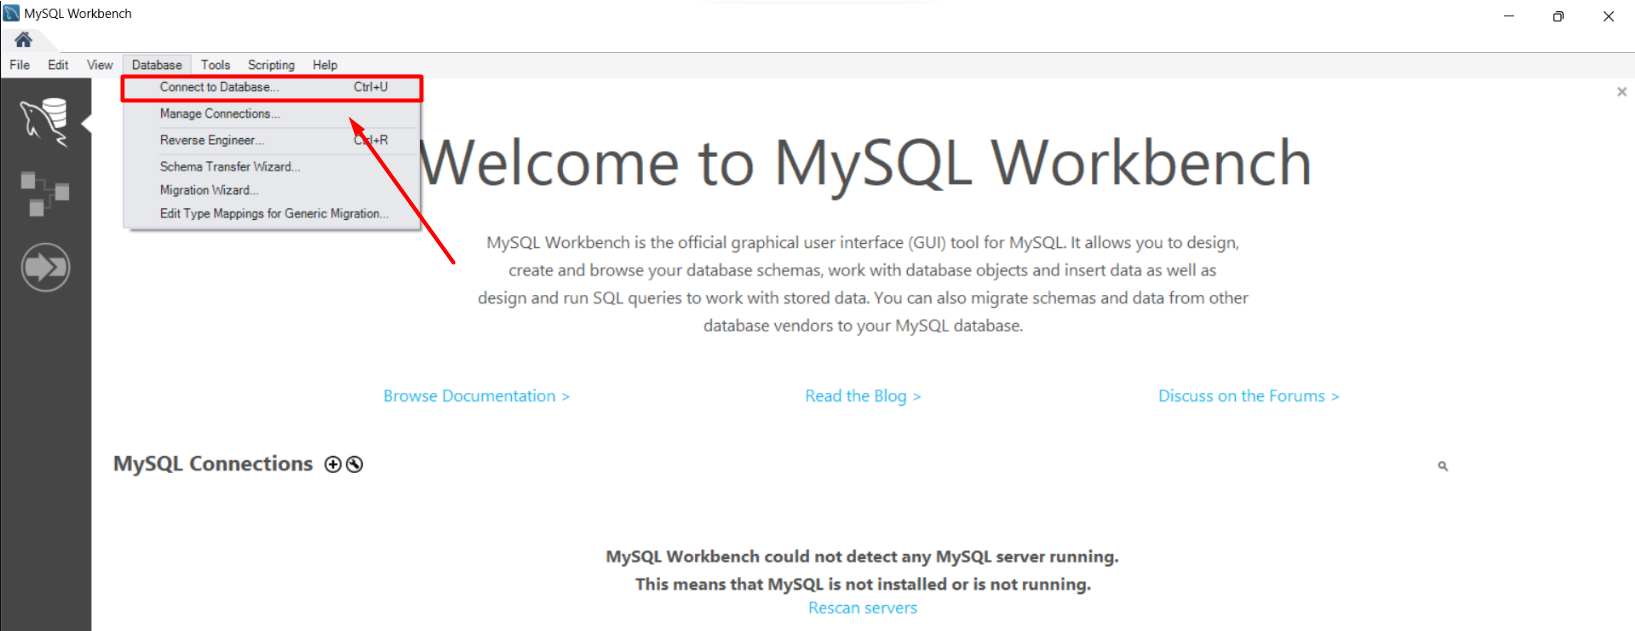
Task: Click the Welcome to MySQL Workbench heading
Action: (865, 163)
